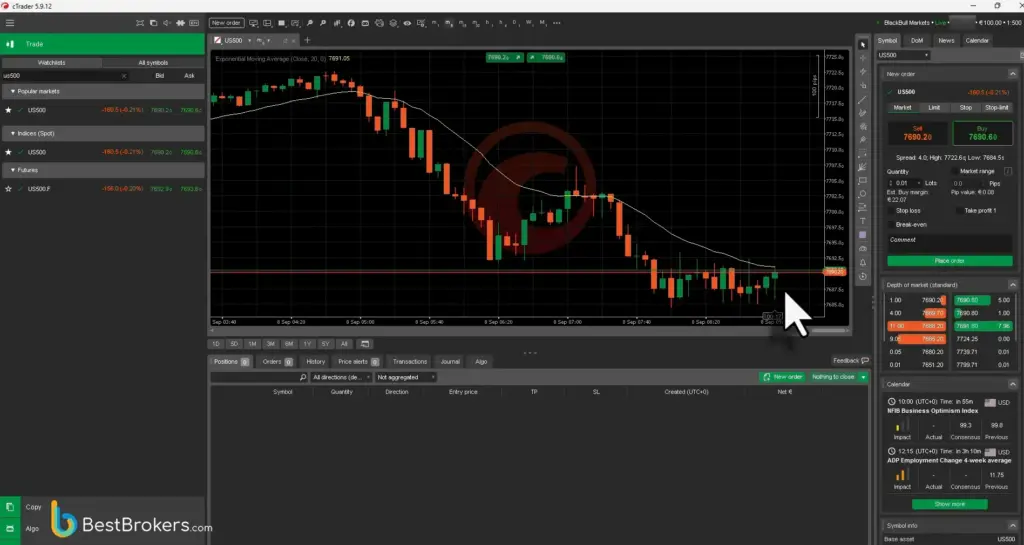Add a new chart tab with plus

pyautogui.click(x=307, y=40)
